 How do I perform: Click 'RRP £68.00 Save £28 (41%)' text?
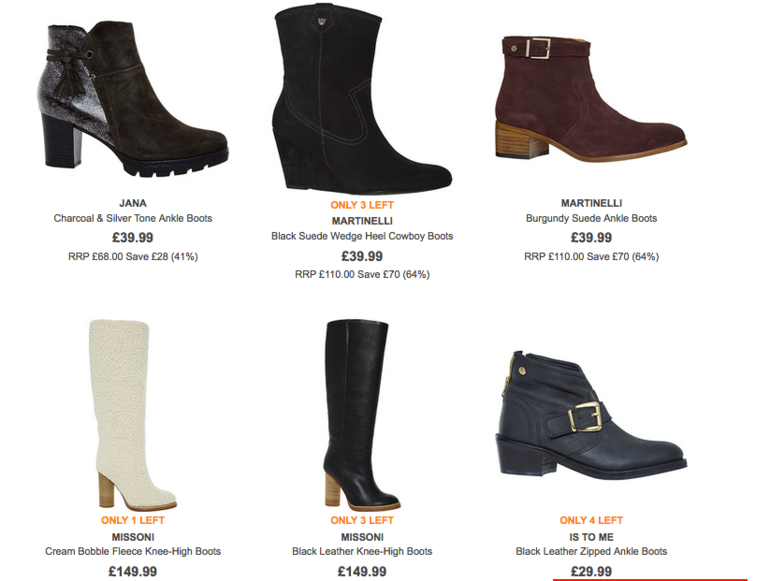point(133,256)
